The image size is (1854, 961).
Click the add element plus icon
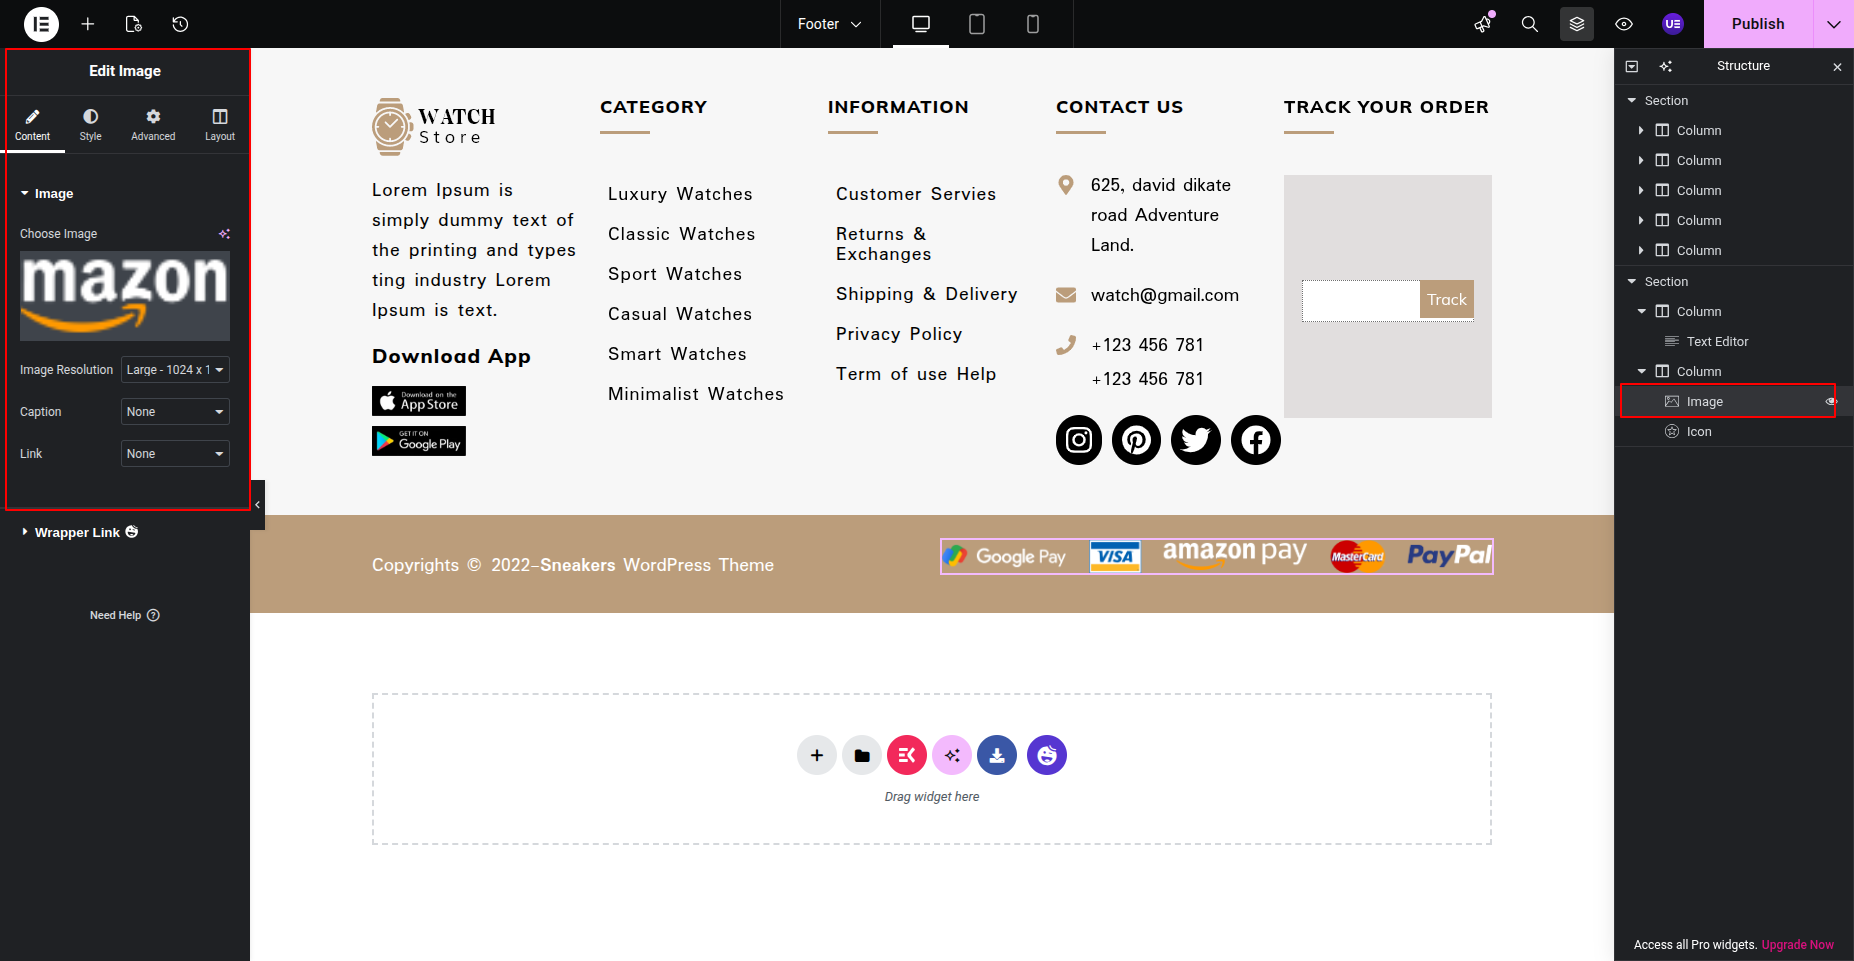click(88, 24)
